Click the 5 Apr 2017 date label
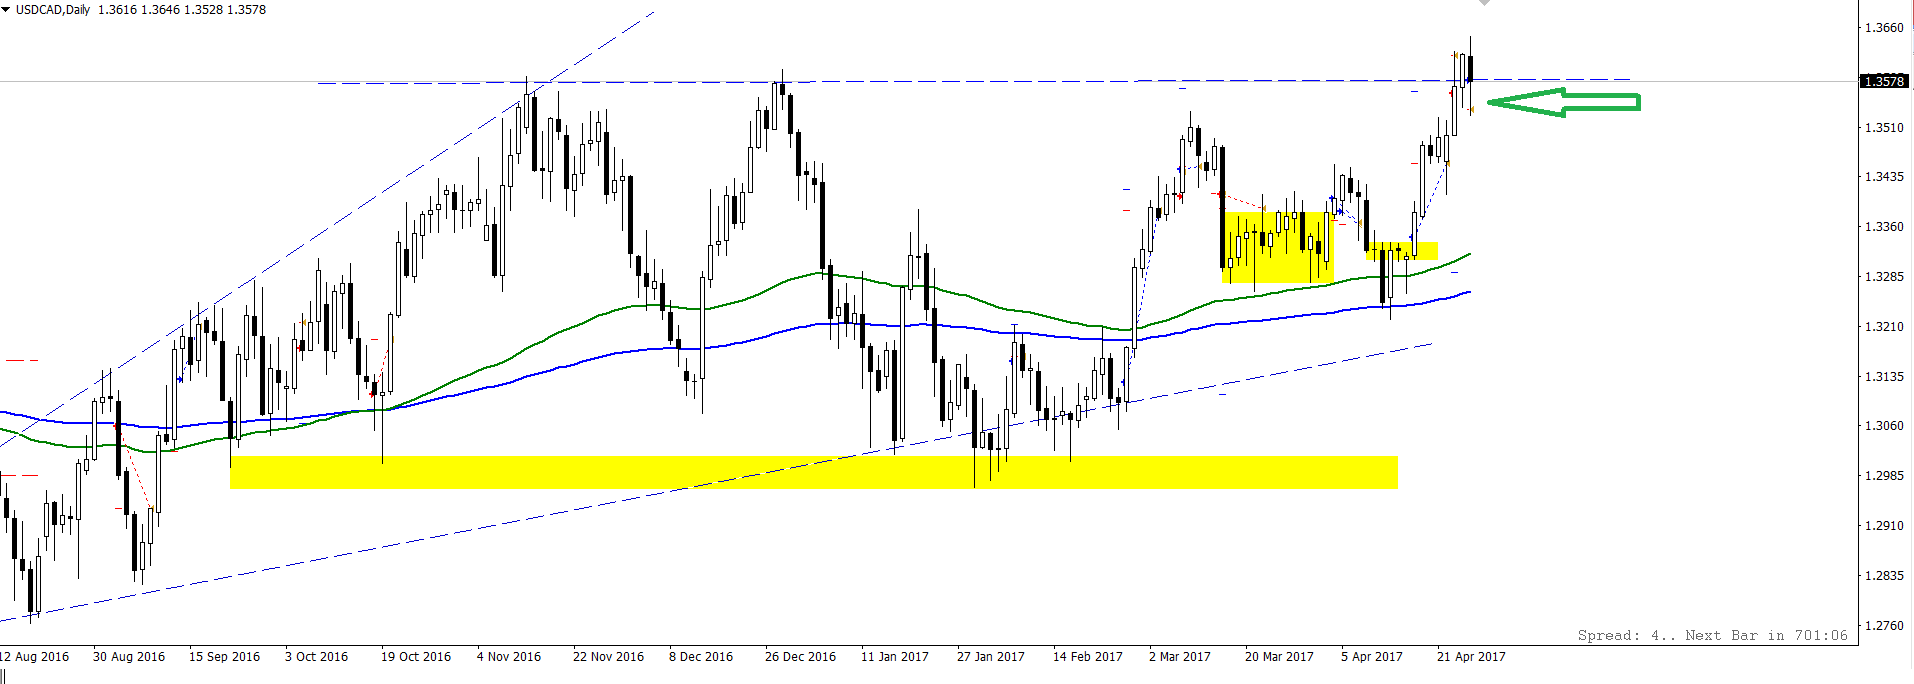The width and height of the screenshot is (1914, 684). [x=1372, y=657]
